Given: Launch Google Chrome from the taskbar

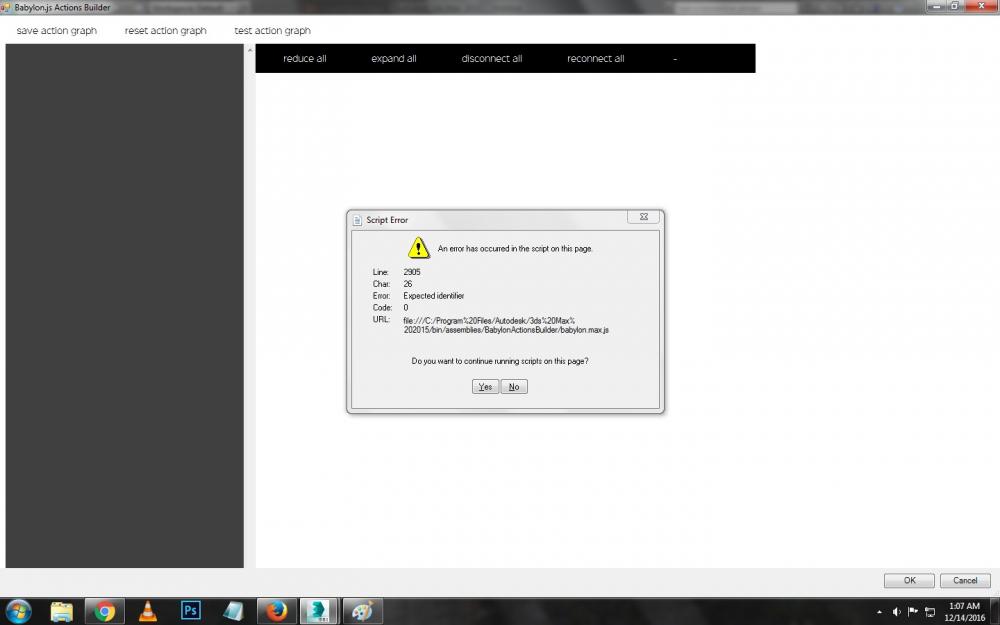Looking at the screenshot, I should click(105, 611).
